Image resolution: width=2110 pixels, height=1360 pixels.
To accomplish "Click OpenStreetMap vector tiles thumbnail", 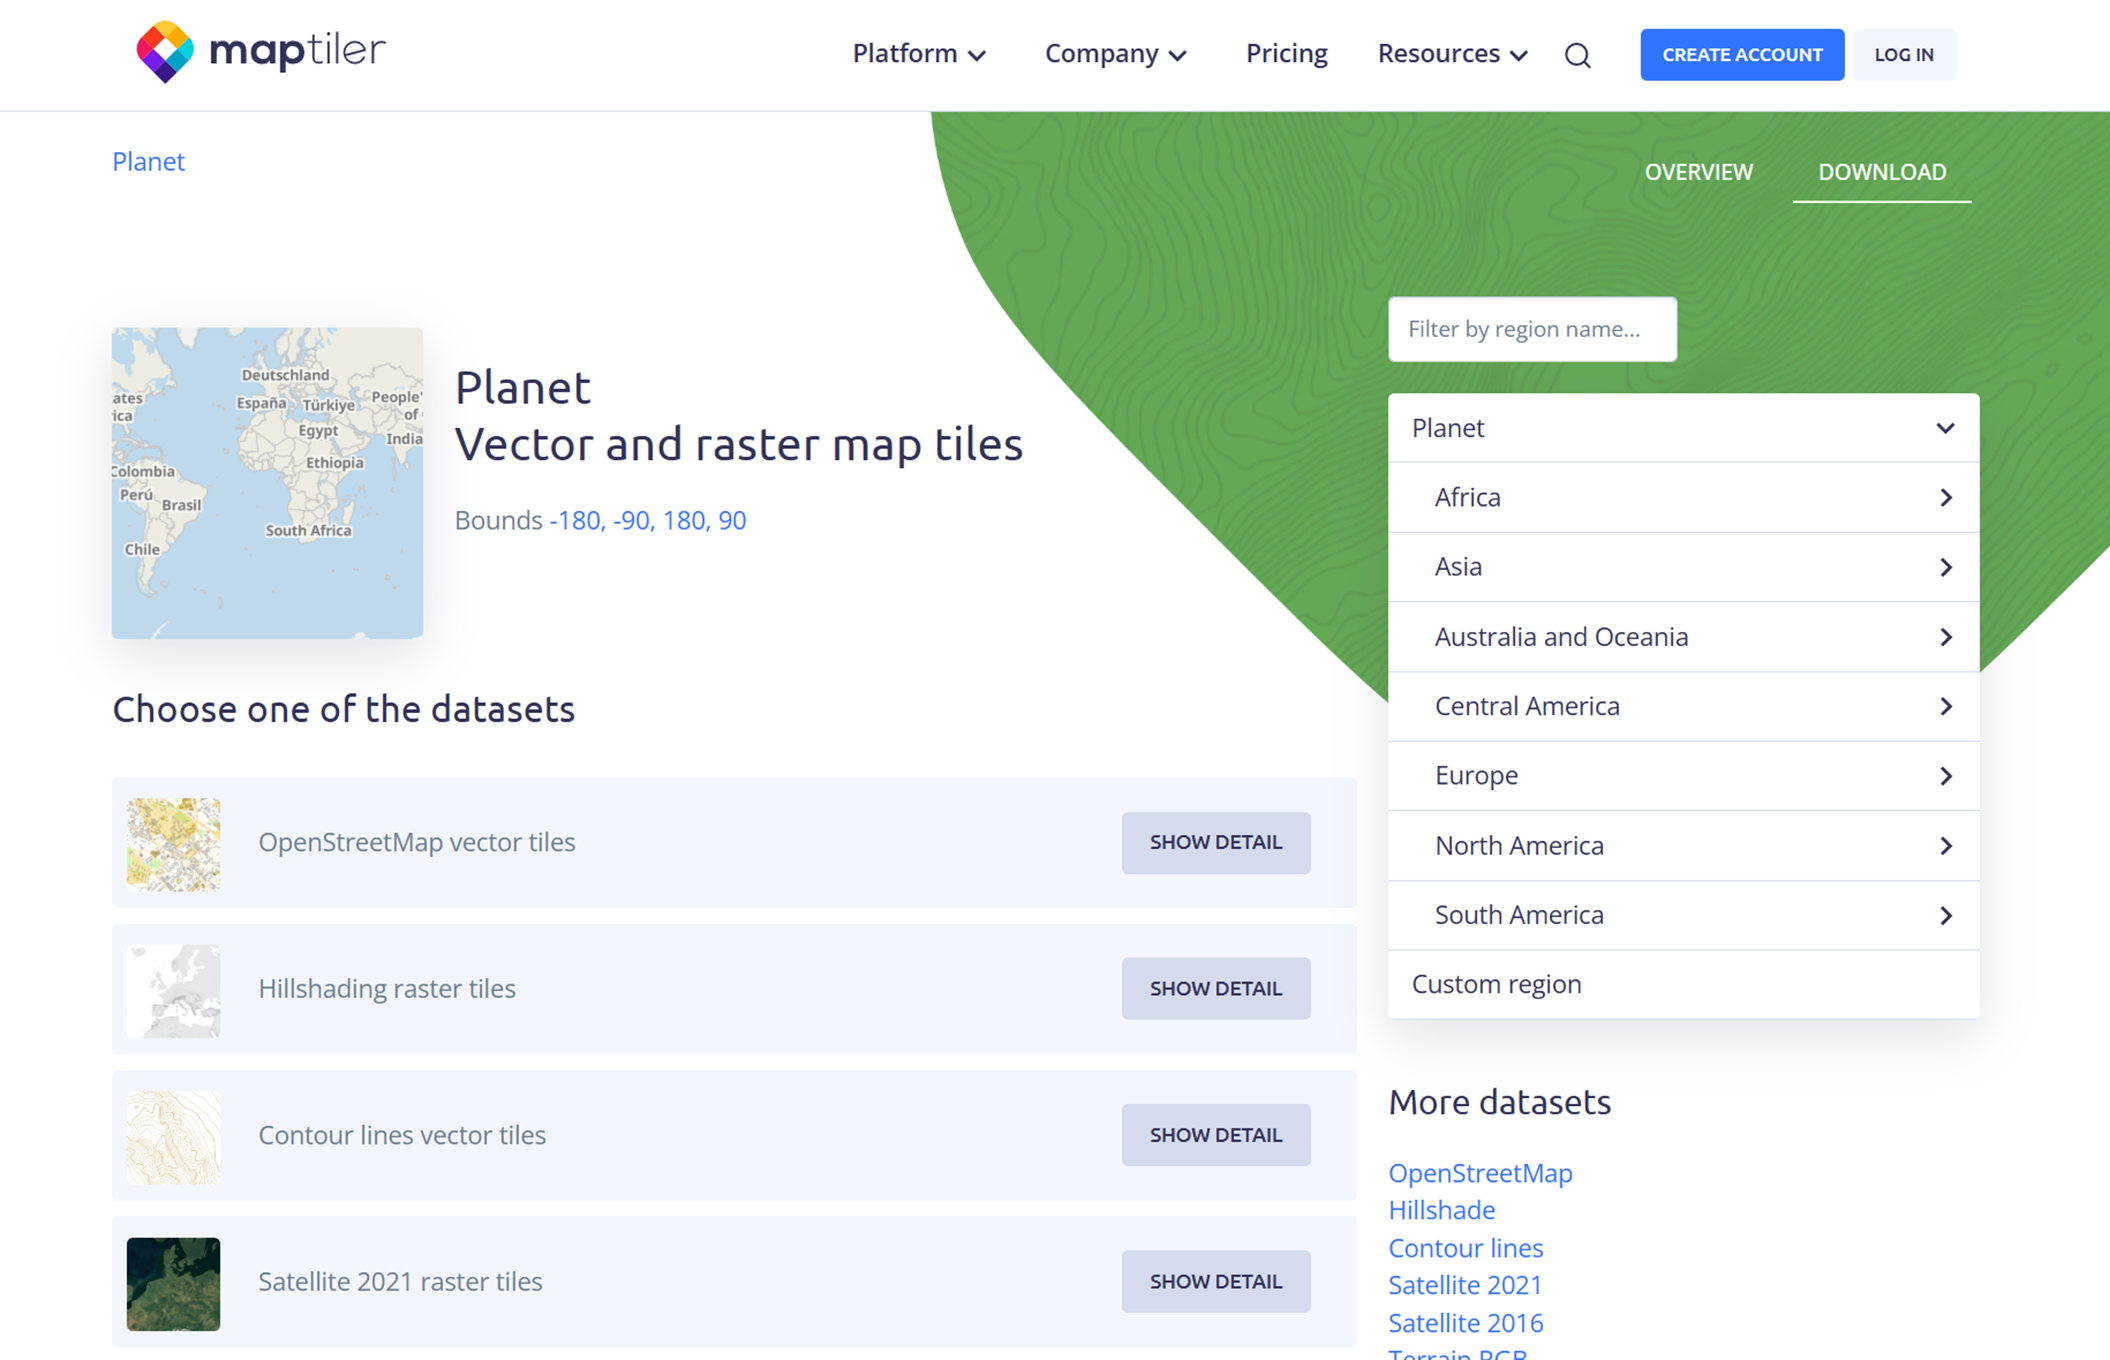I will [x=173, y=843].
